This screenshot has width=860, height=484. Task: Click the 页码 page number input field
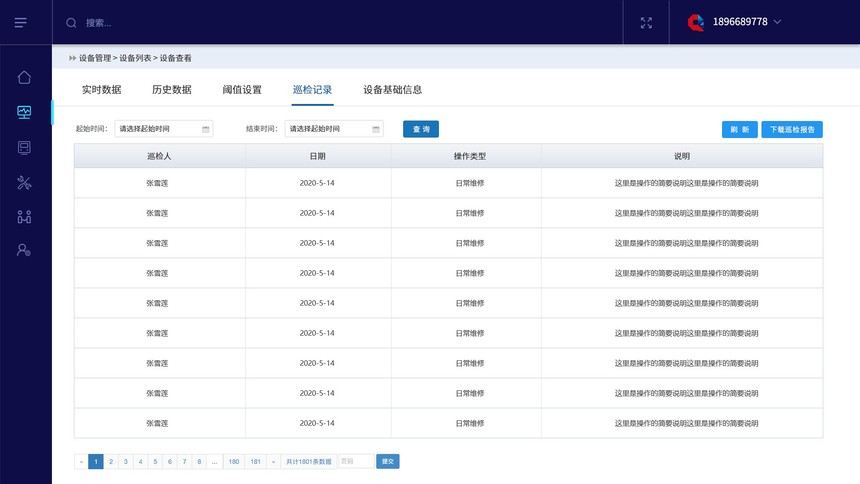pos(355,461)
